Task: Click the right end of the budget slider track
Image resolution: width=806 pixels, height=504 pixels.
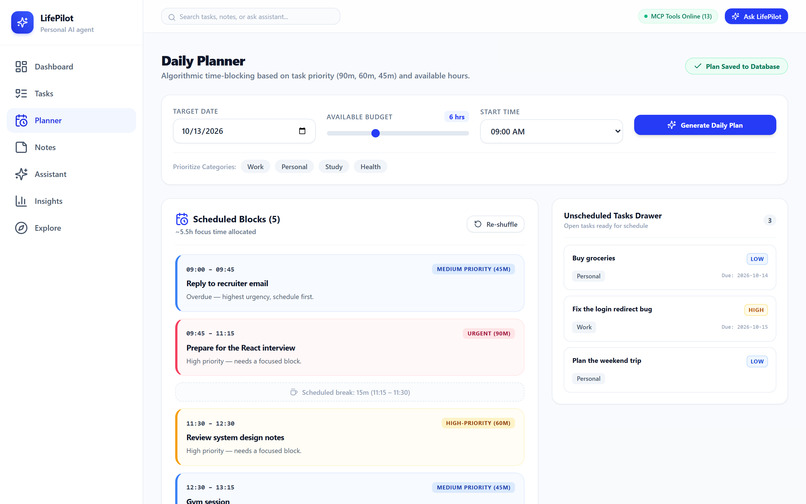Action: [466, 133]
